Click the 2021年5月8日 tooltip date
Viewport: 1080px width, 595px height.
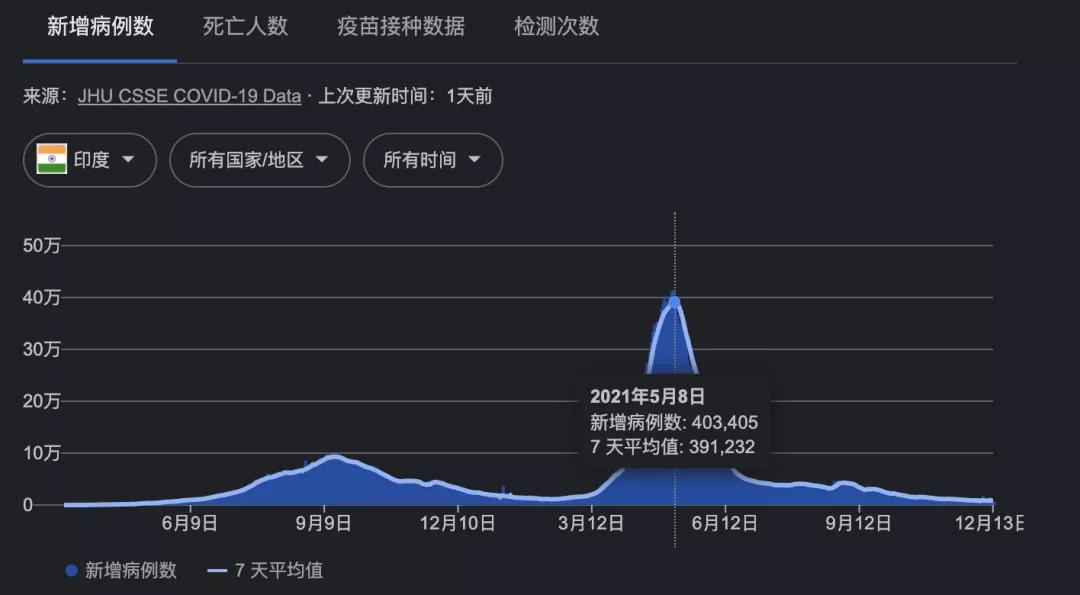(x=647, y=396)
